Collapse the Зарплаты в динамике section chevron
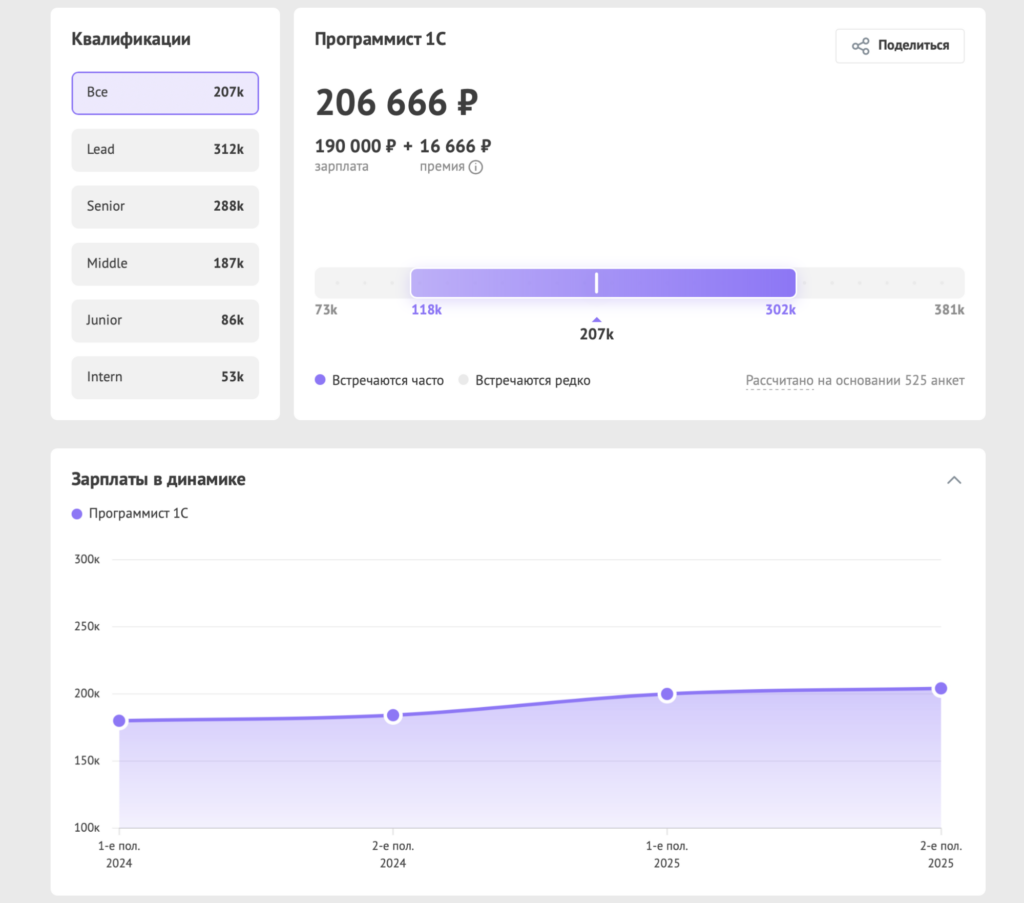Image resolution: width=1024 pixels, height=903 pixels. pyautogui.click(x=954, y=480)
